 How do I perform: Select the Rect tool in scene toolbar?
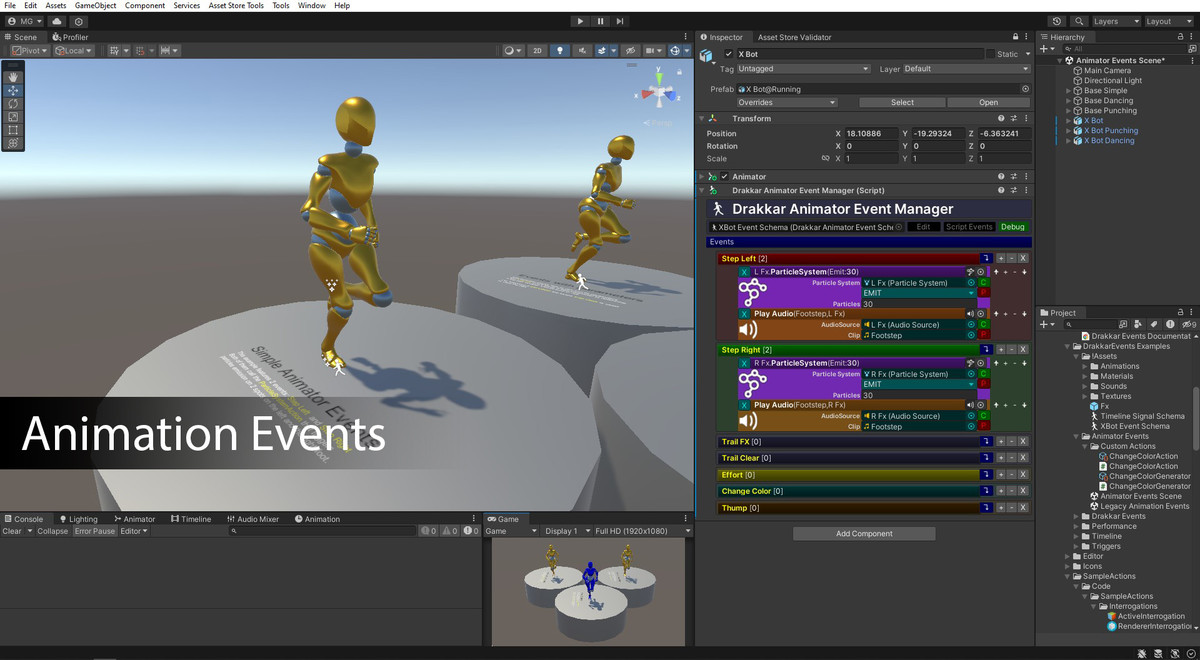[13, 130]
